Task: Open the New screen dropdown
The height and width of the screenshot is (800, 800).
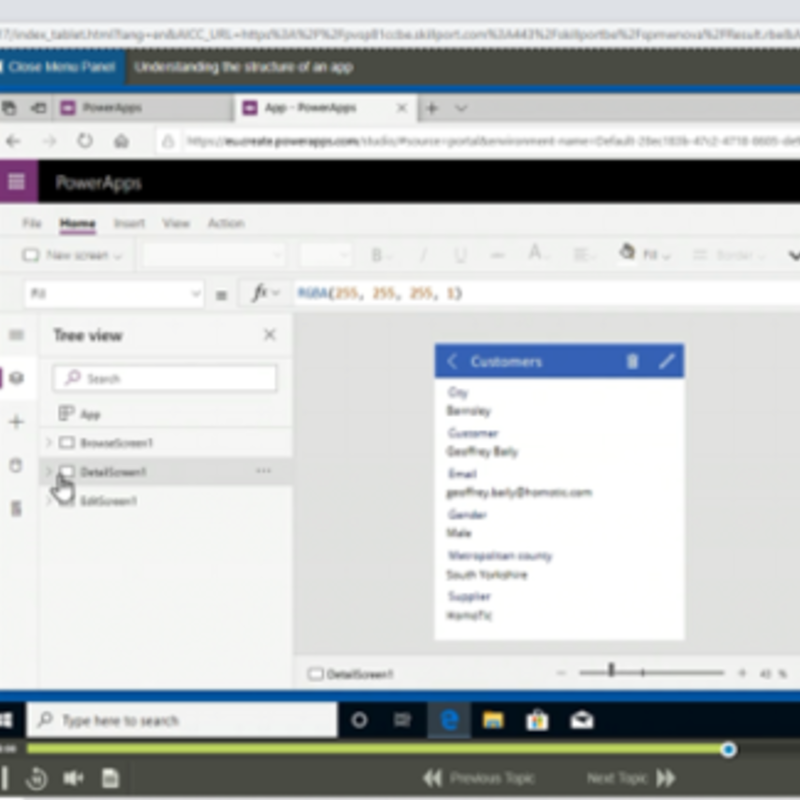Action: 72,255
